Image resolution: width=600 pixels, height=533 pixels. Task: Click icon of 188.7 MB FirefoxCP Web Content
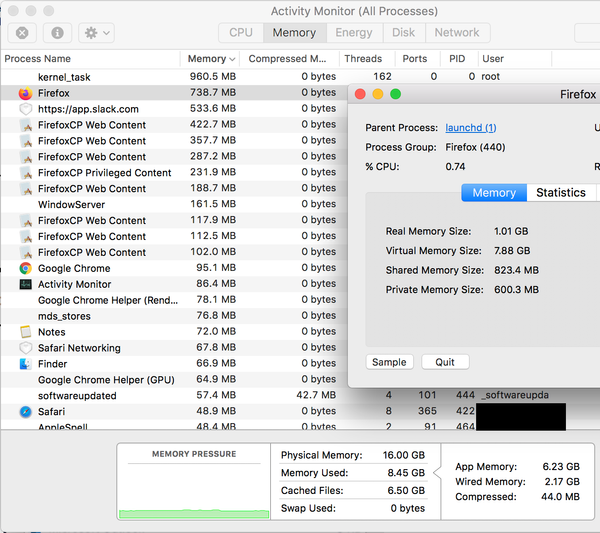pos(26,189)
